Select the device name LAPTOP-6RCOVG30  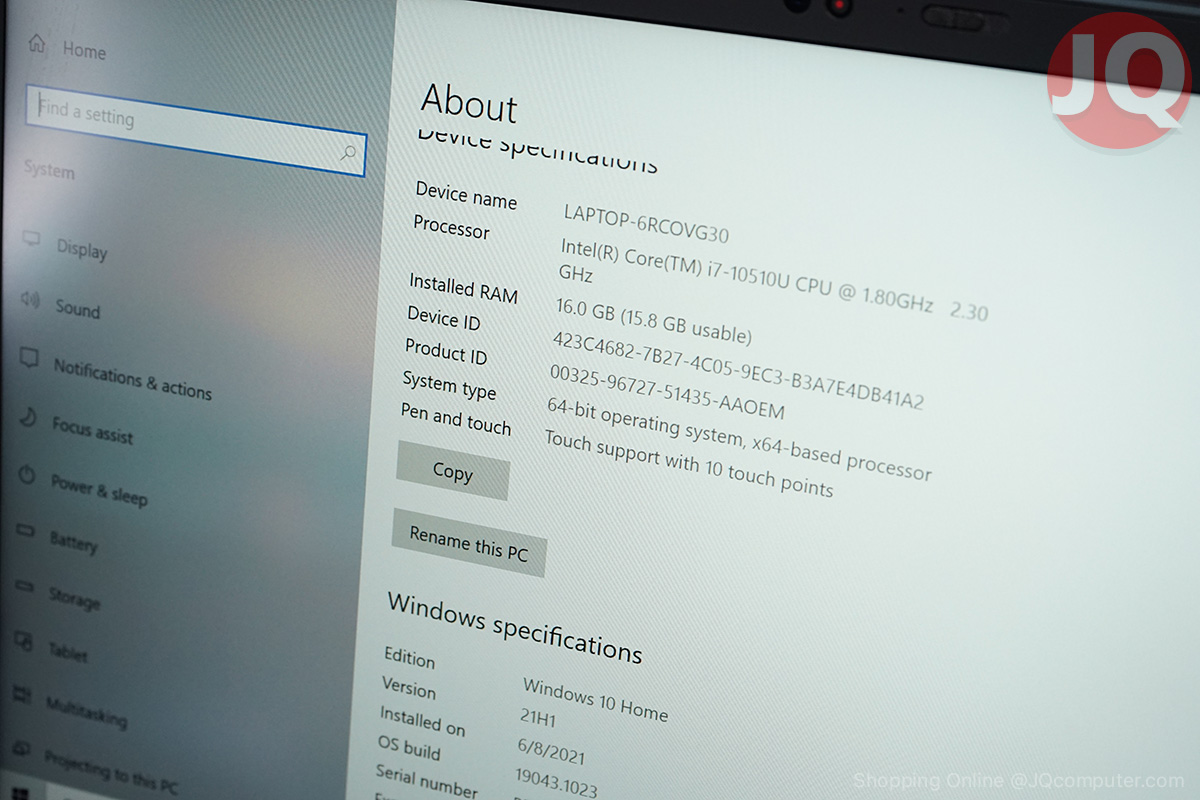(646, 223)
